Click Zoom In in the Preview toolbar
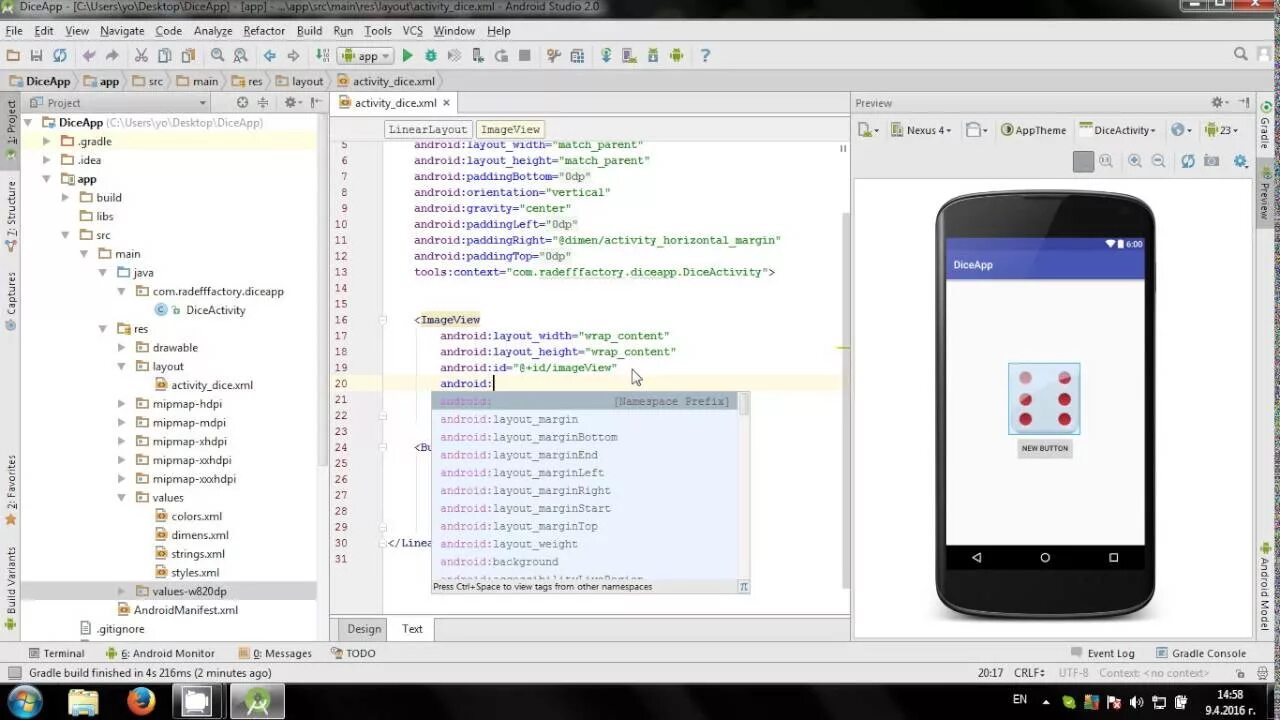Screen dimensions: 1280x720 [1135, 160]
